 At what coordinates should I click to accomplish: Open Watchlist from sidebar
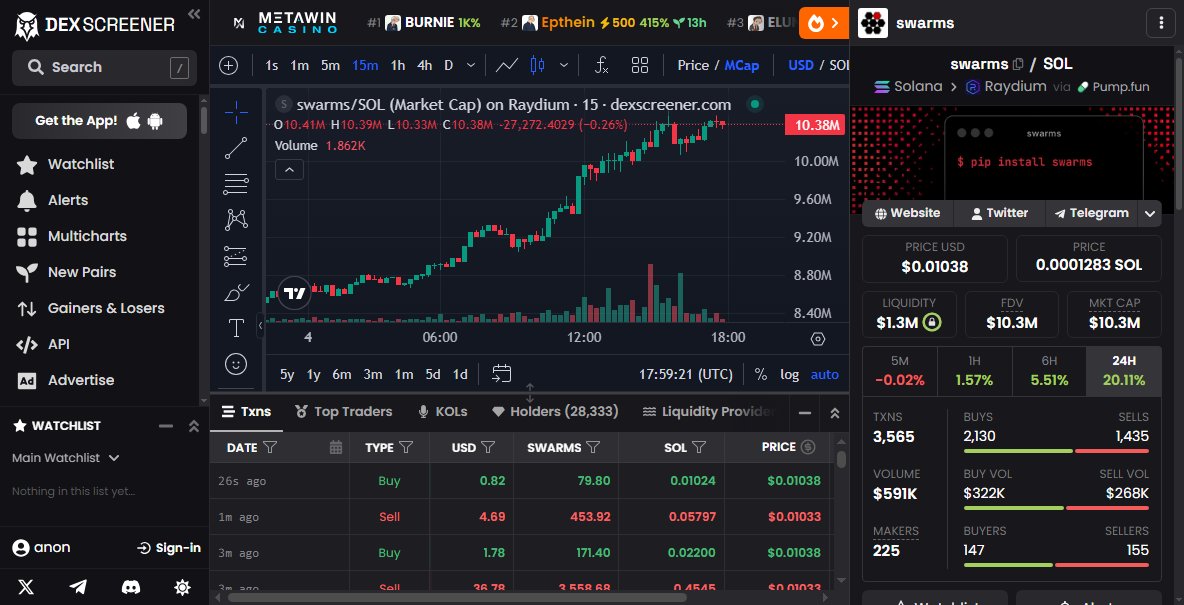click(x=81, y=165)
